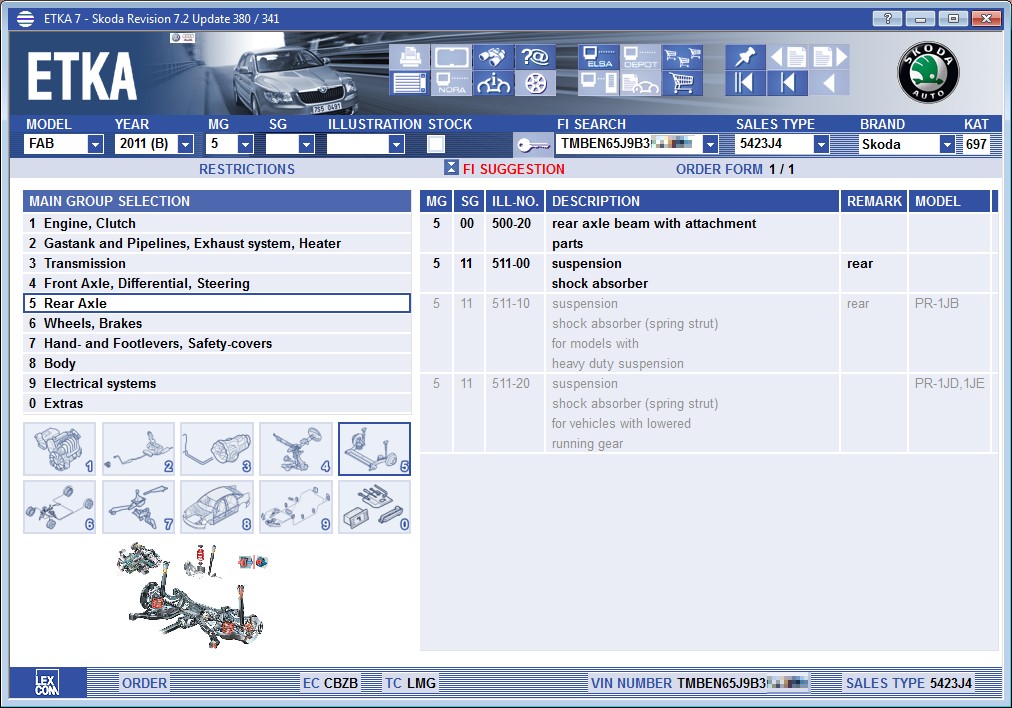Click the printer icon in toolbar

[409, 57]
